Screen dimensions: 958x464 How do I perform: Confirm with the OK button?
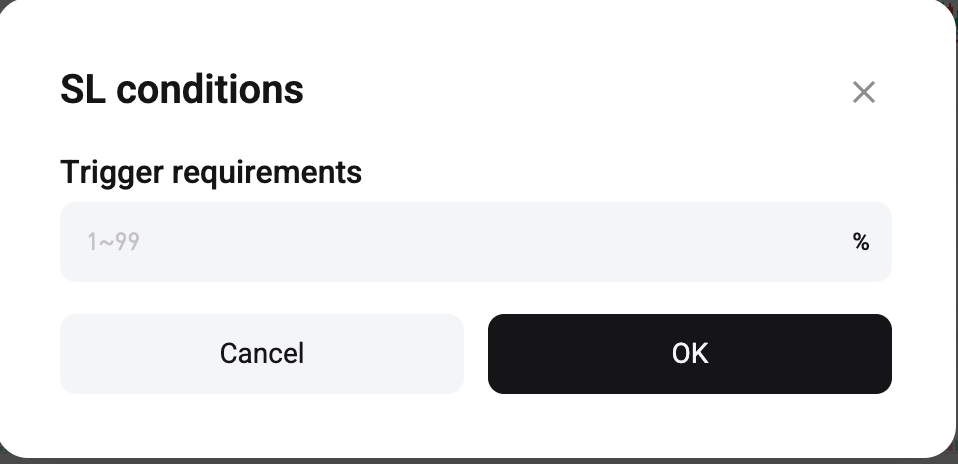(x=690, y=354)
